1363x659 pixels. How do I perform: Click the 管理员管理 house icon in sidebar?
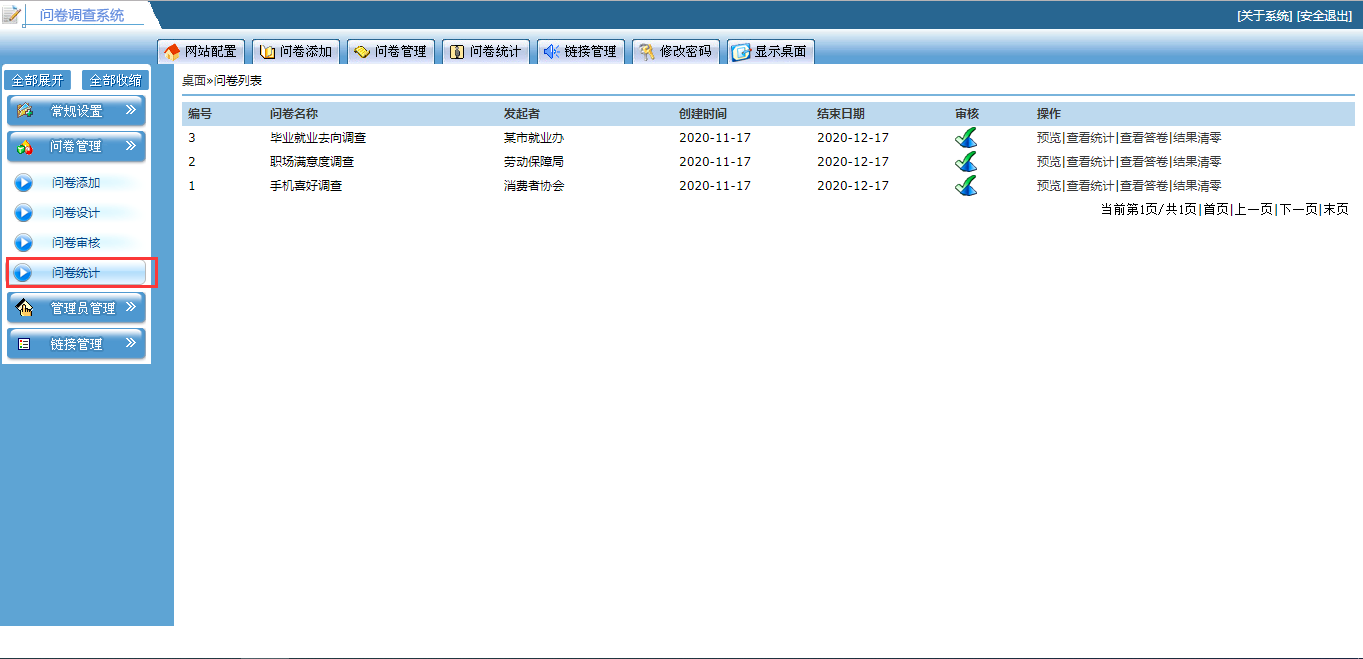[26, 308]
